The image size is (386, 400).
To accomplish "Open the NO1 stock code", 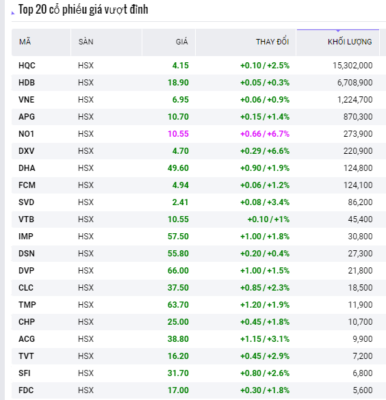I will 26,134.
